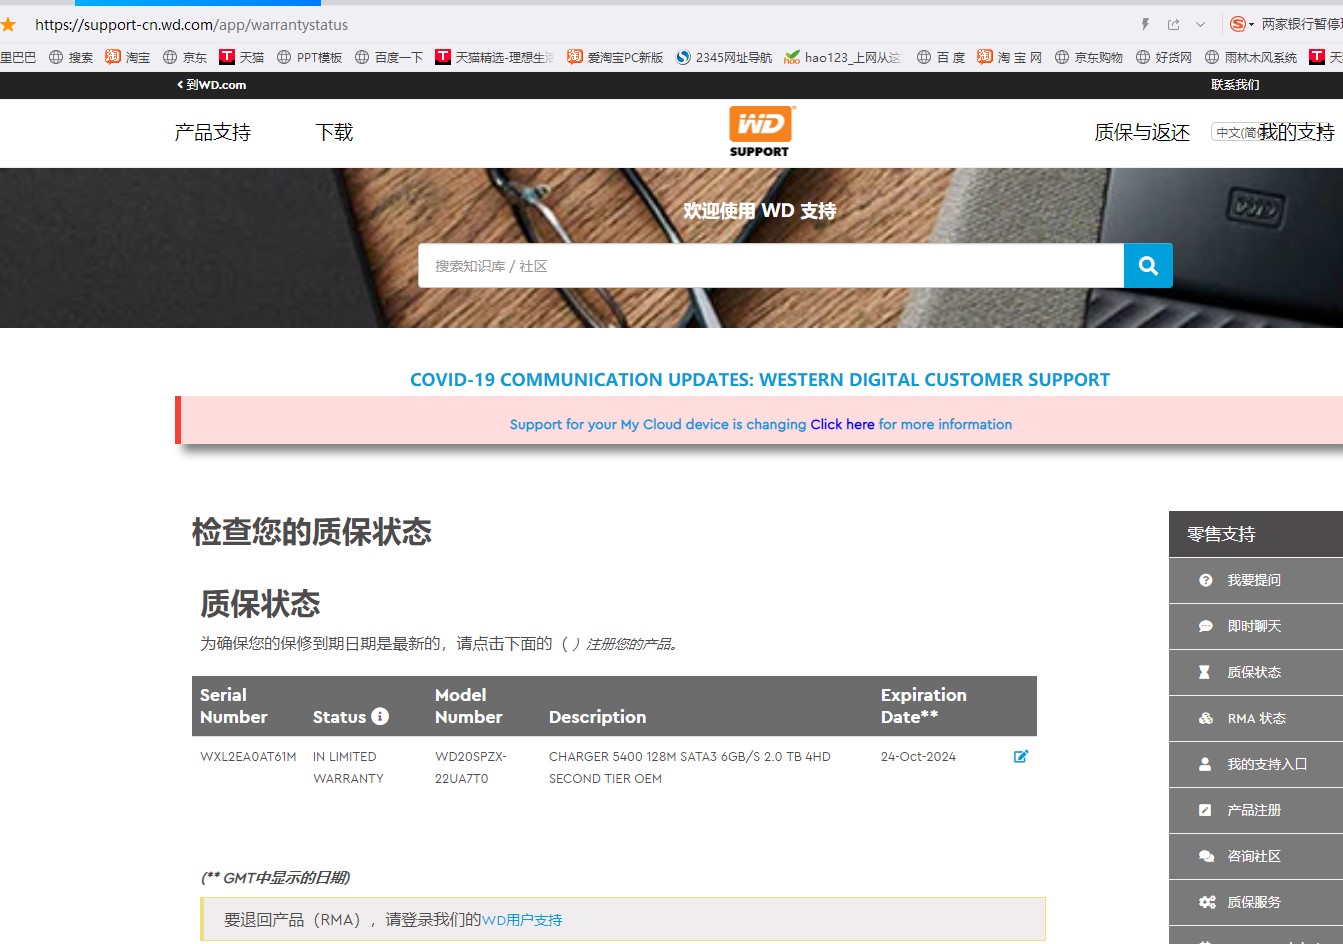Open the 雨林木风系统 bookmark
The image size is (1343, 944).
coord(1251,57)
